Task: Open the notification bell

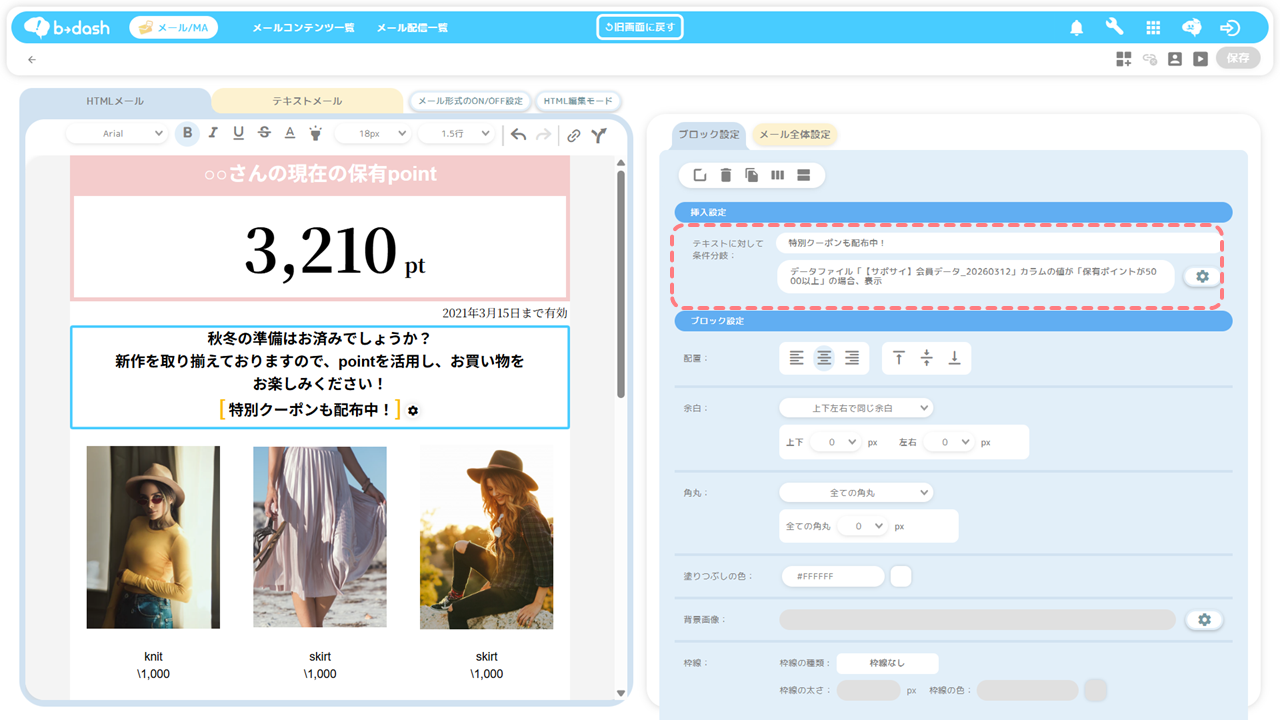Action: (x=1076, y=28)
